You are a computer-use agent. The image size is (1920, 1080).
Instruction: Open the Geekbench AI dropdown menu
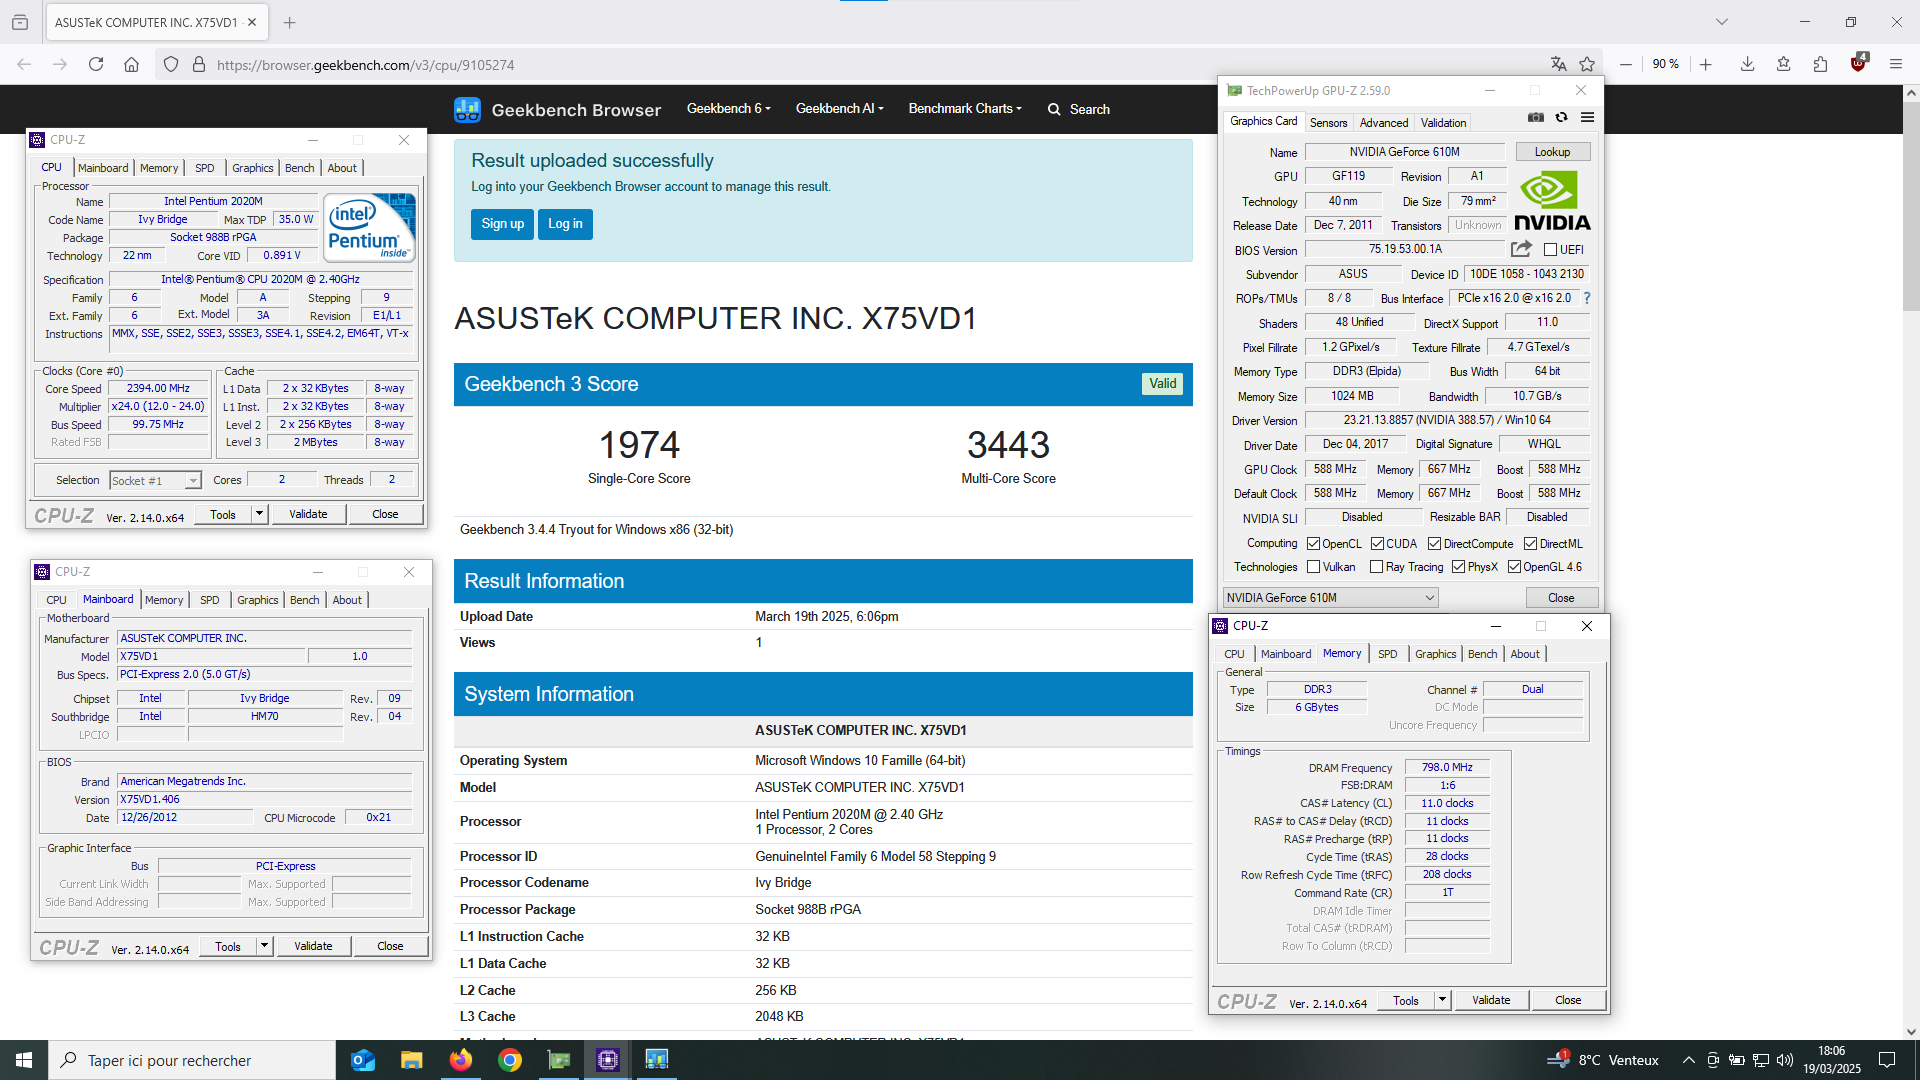coord(839,109)
